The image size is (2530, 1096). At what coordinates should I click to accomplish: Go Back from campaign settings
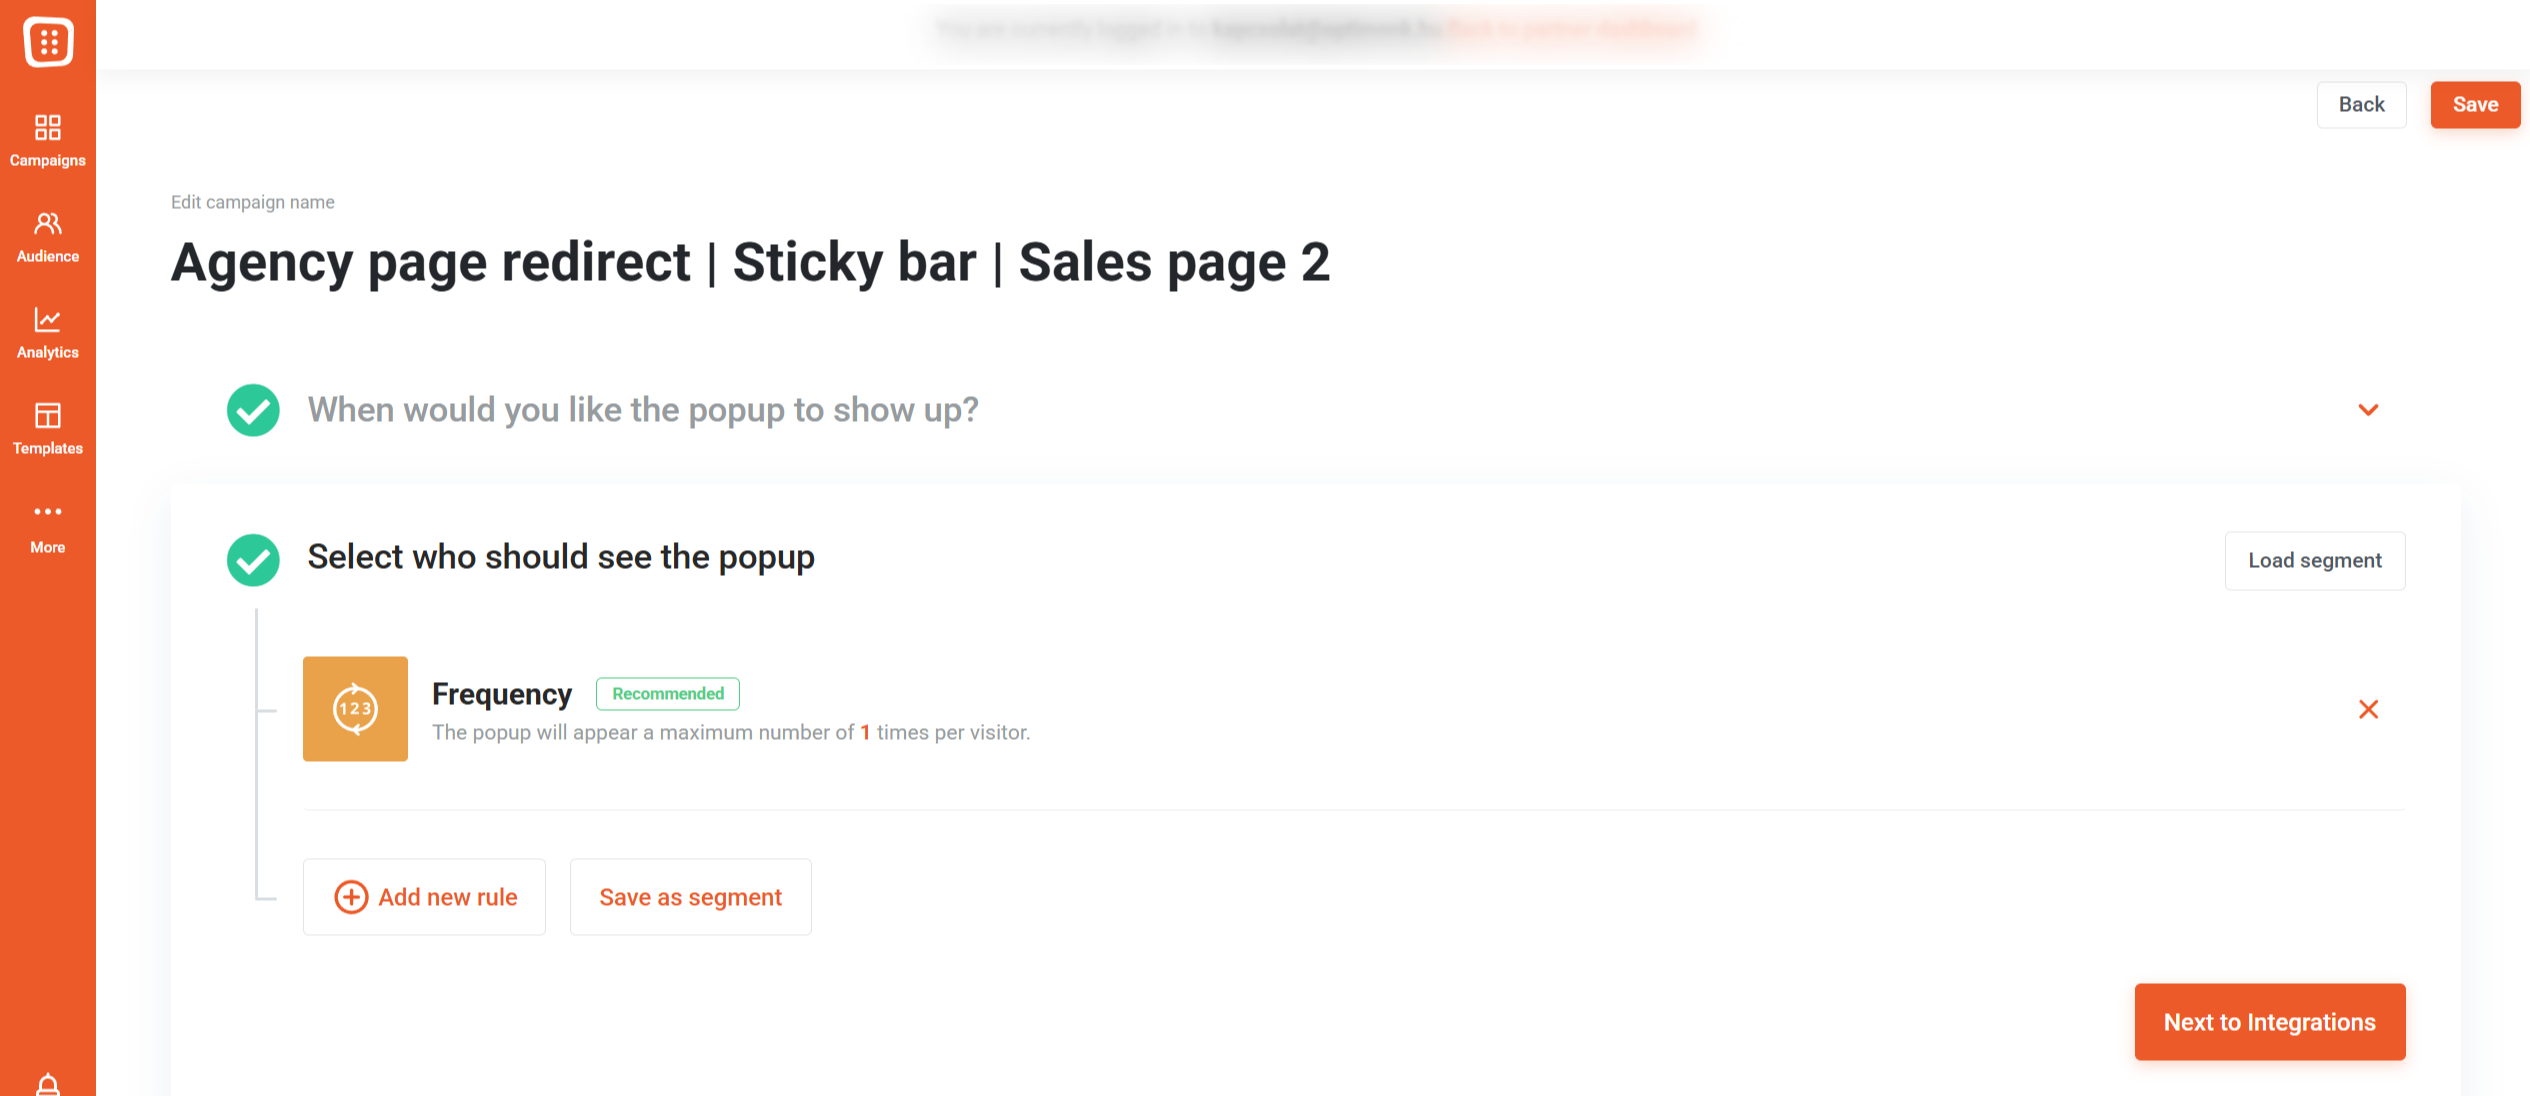click(x=2361, y=105)
